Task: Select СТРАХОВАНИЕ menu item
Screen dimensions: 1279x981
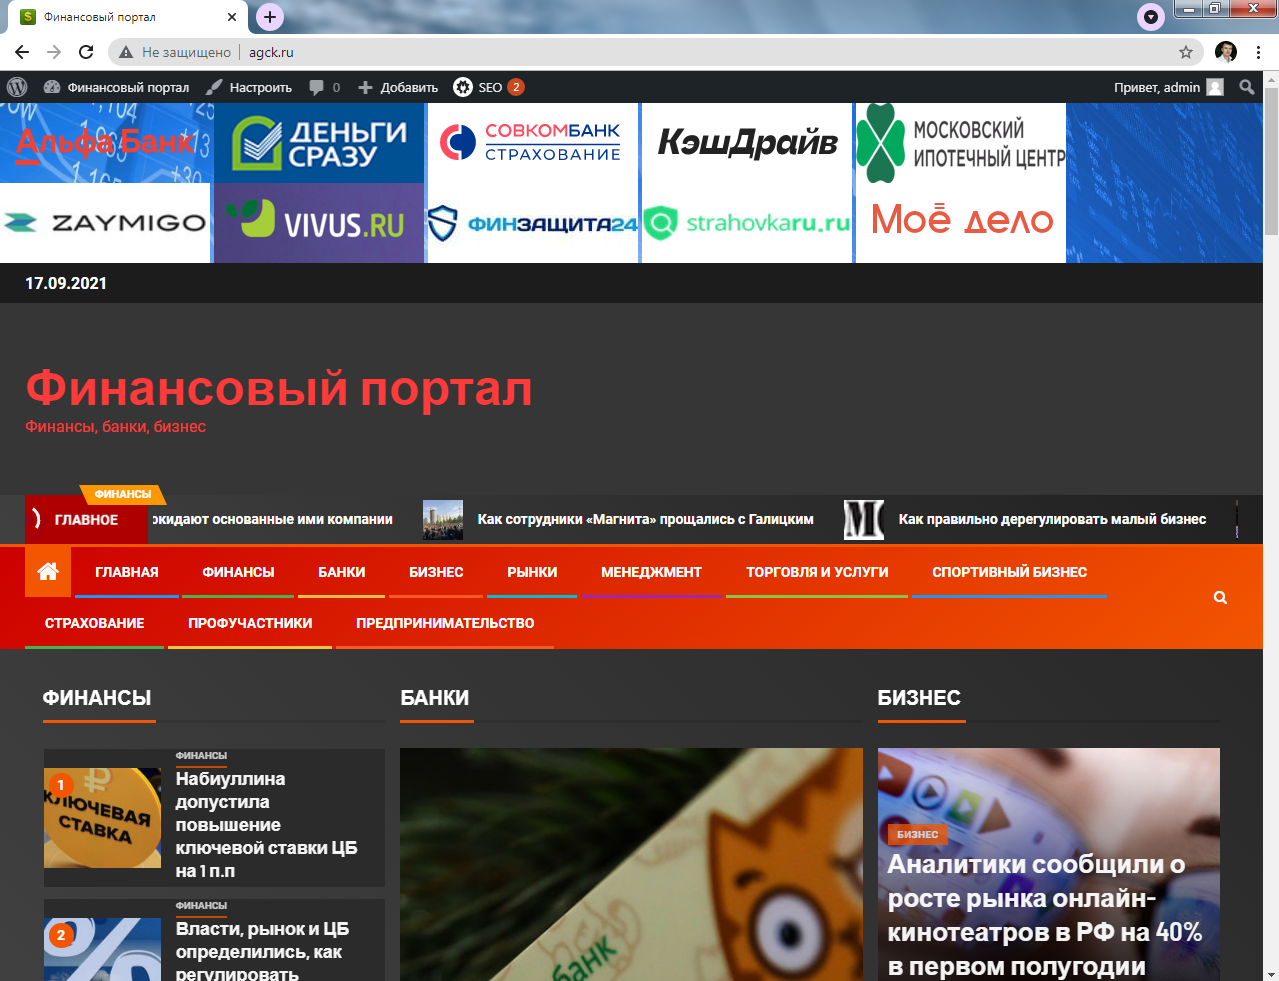Action: [x=94, y=623]
